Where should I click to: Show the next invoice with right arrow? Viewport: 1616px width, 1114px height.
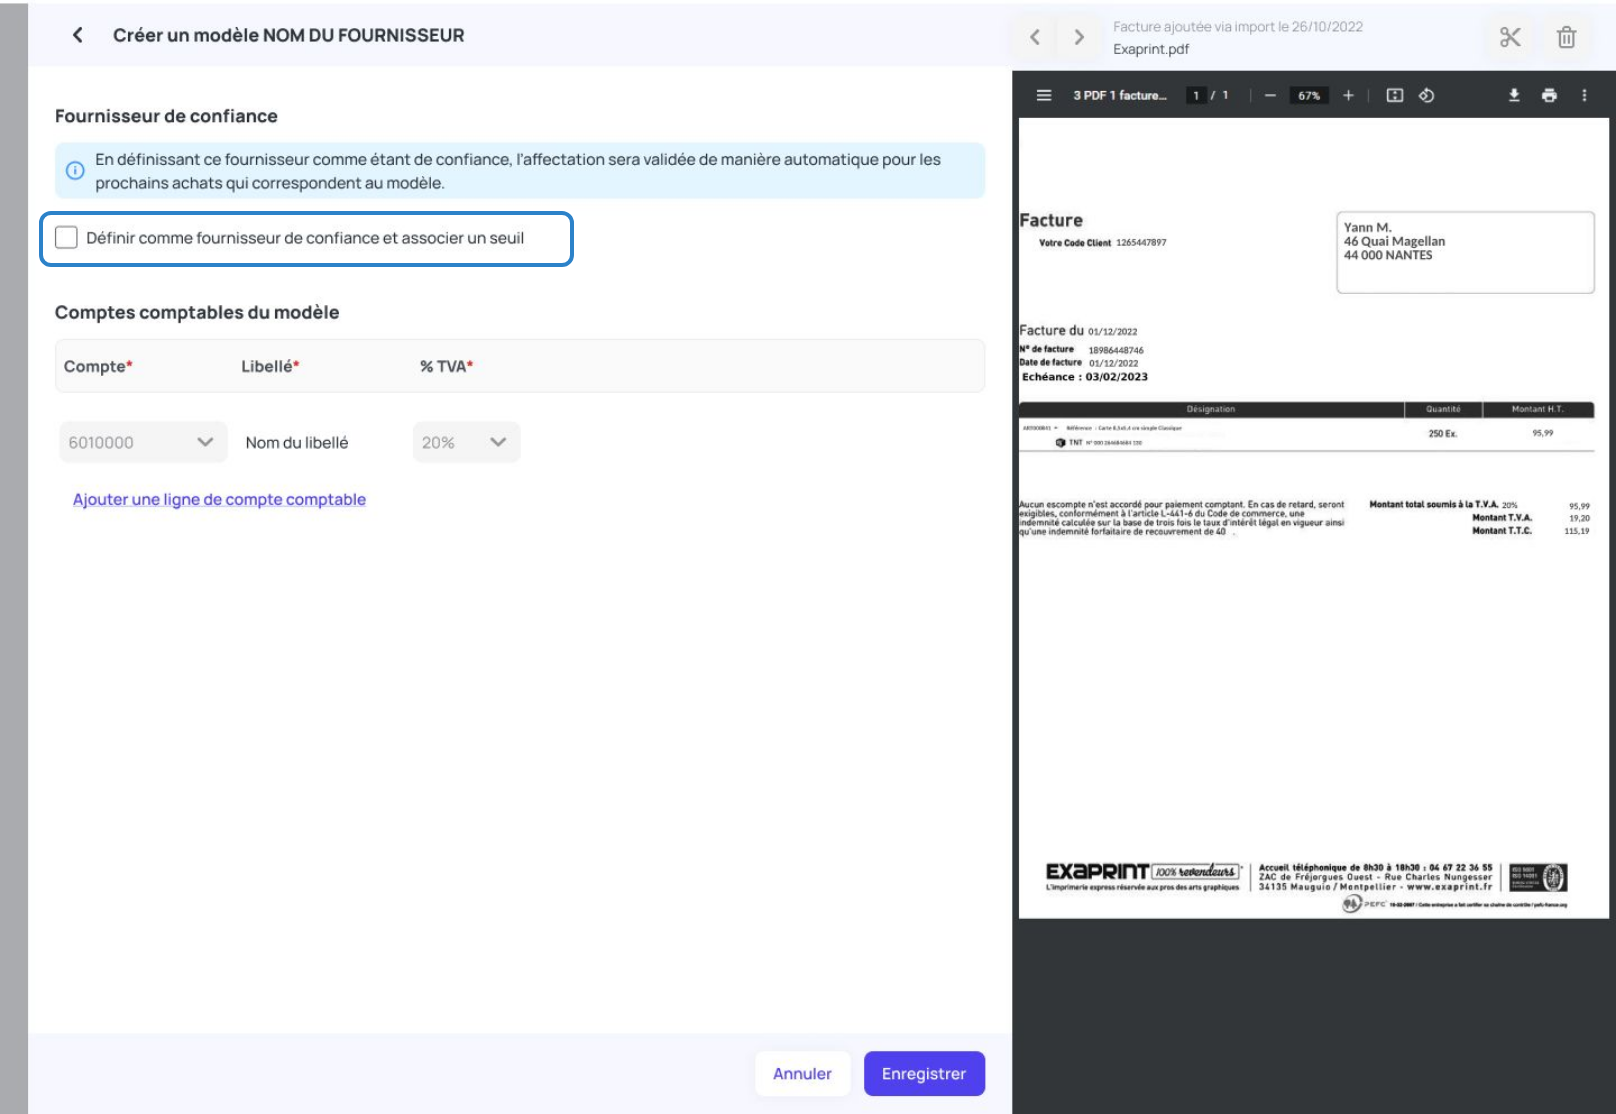[x=1078, y=37]
